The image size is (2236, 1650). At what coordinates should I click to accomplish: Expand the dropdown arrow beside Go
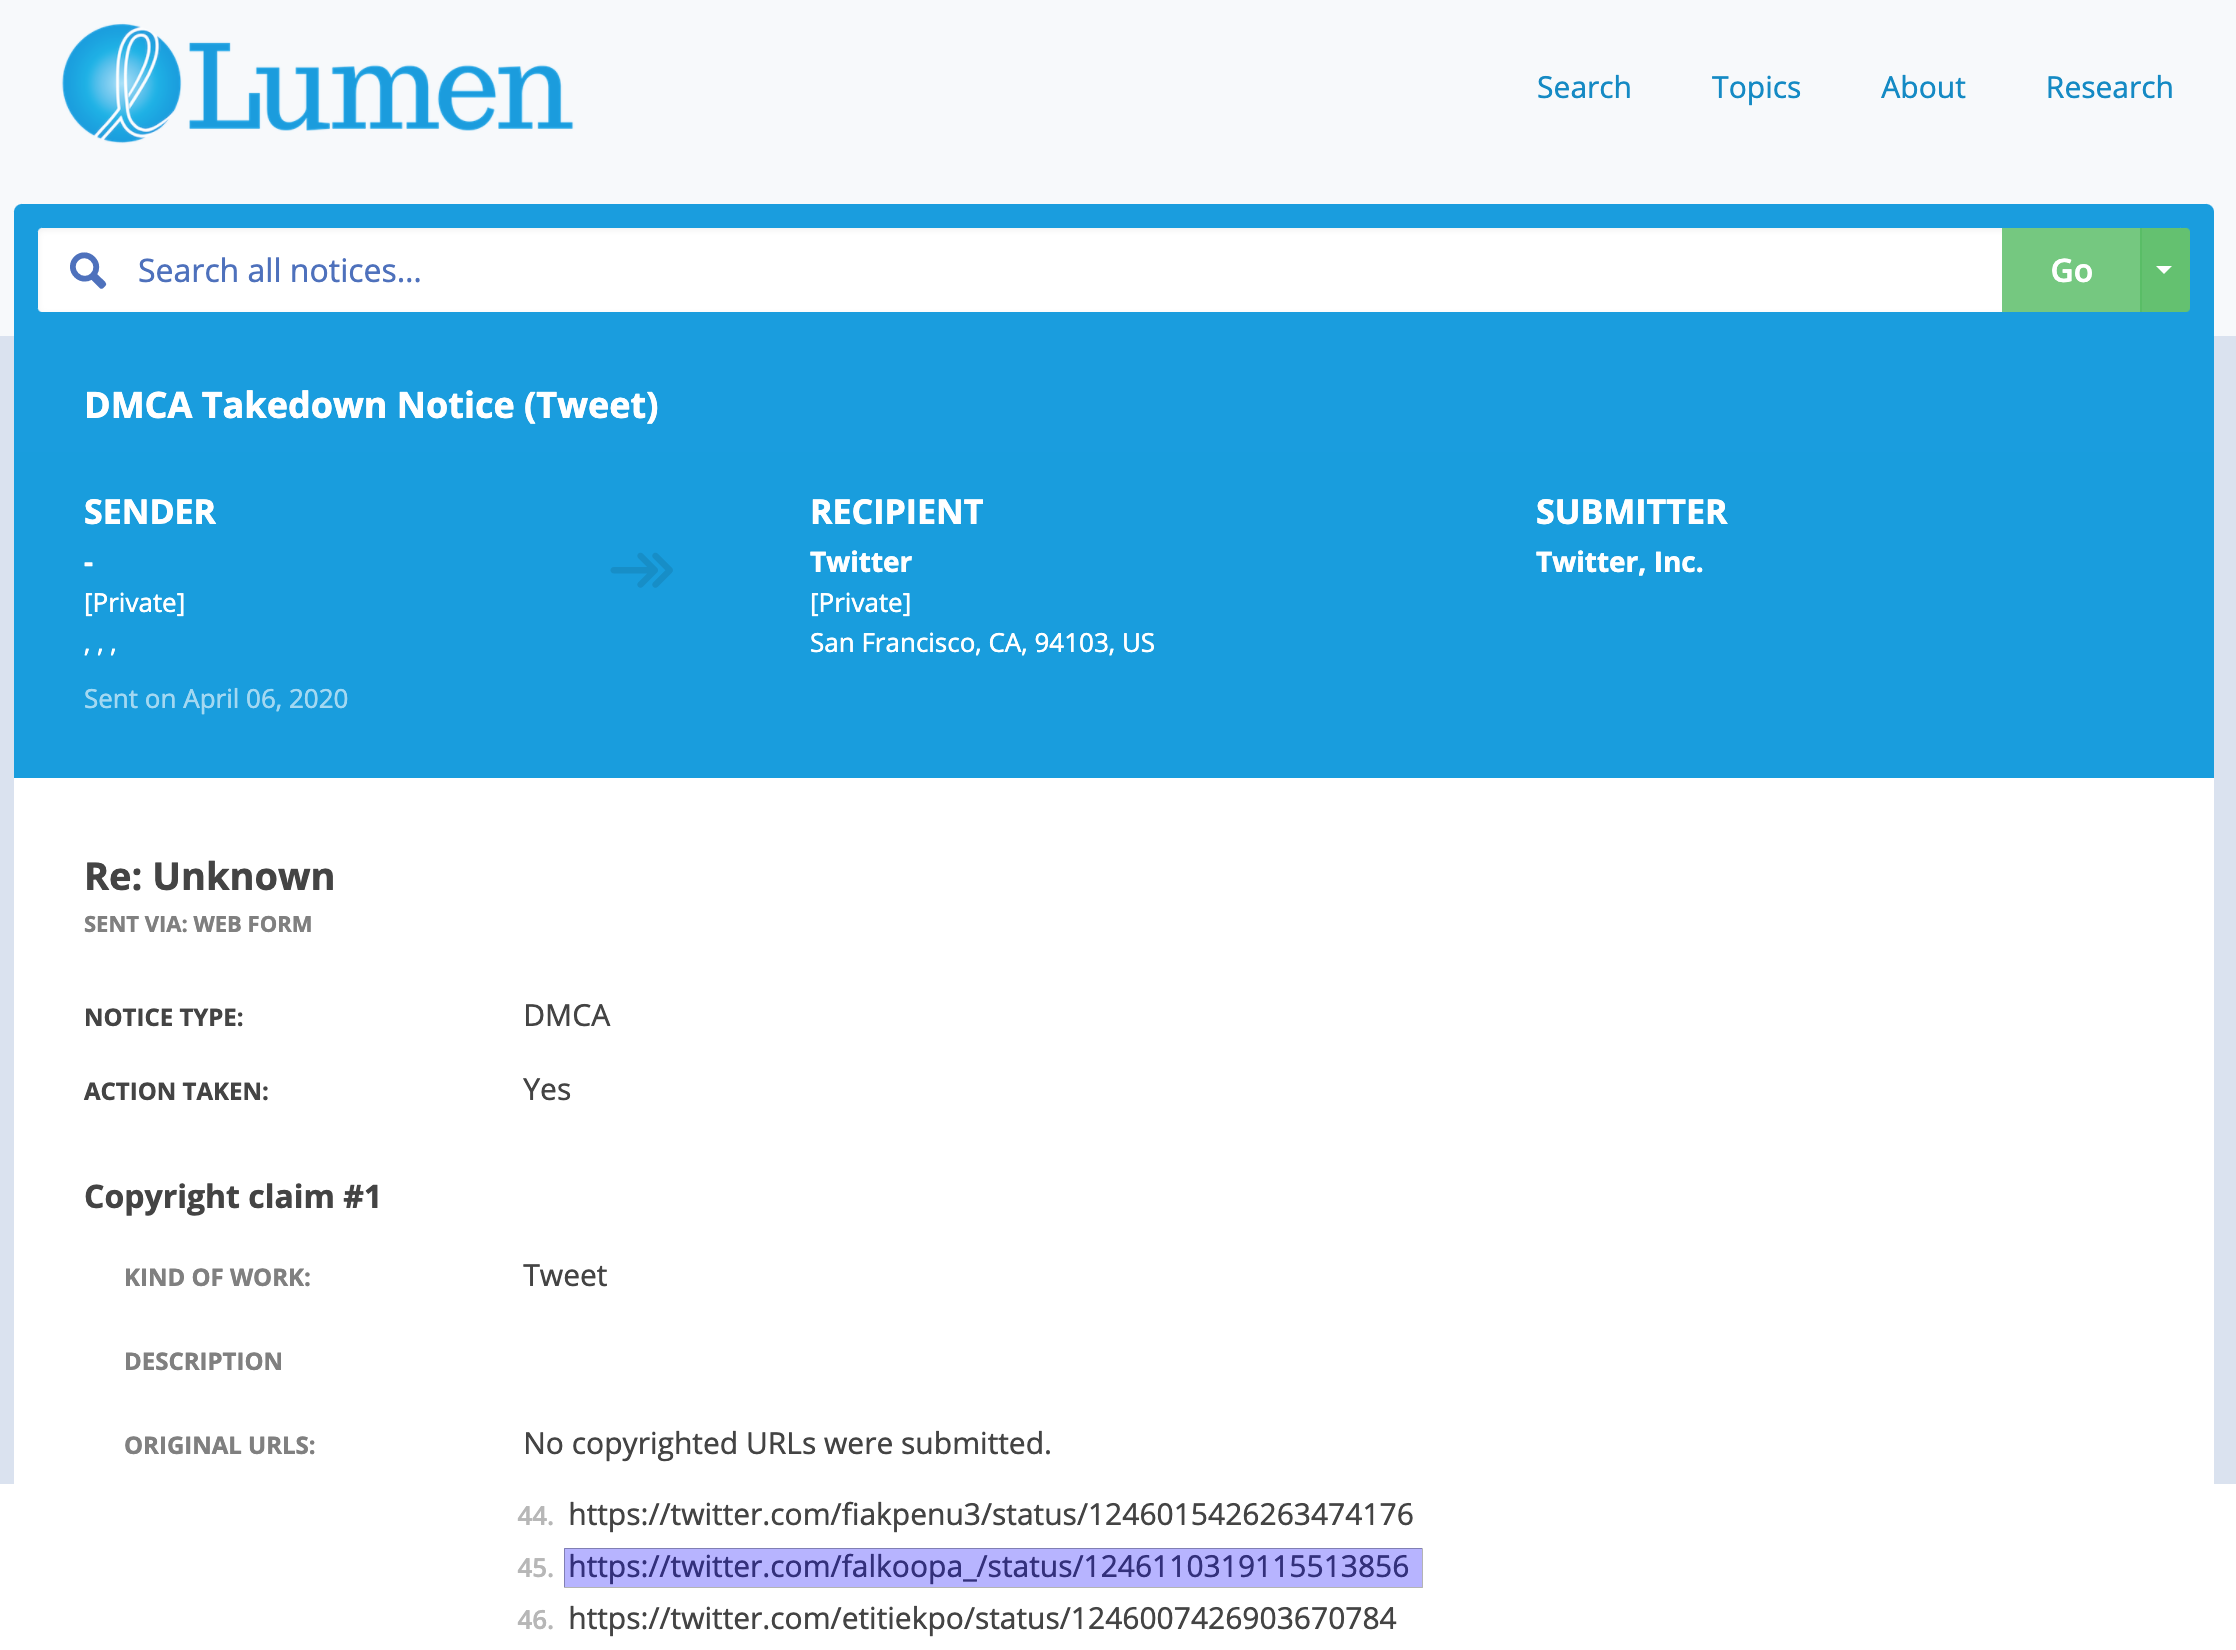pyautogui.click(x=2164, y=270)
